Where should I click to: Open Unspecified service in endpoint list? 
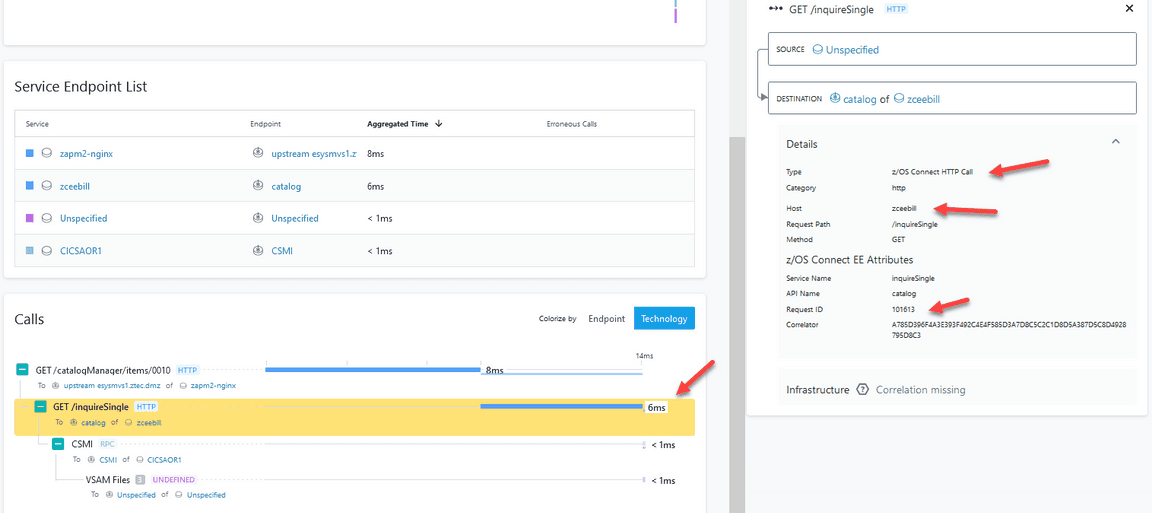tap(83, 218)
